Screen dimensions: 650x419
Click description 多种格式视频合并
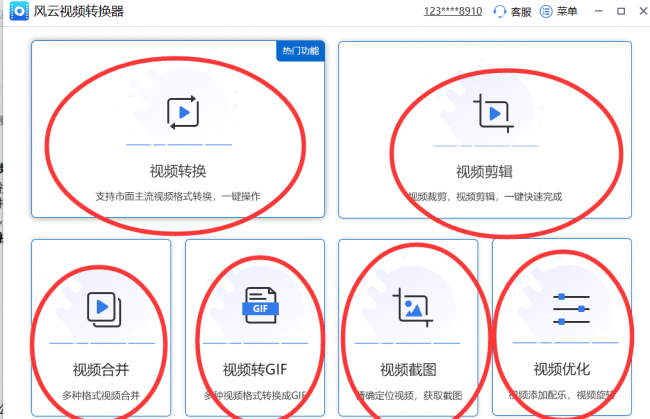click(101, 395)
